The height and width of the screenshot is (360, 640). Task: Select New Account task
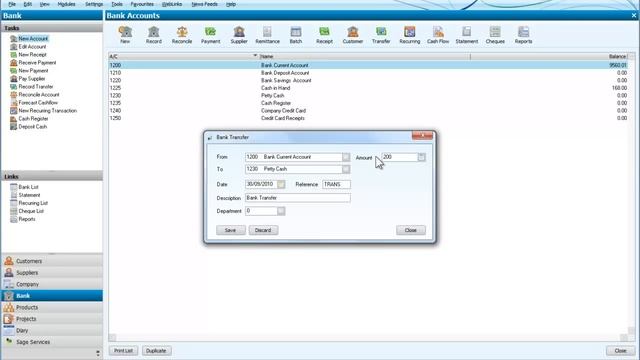click(33, 38)
